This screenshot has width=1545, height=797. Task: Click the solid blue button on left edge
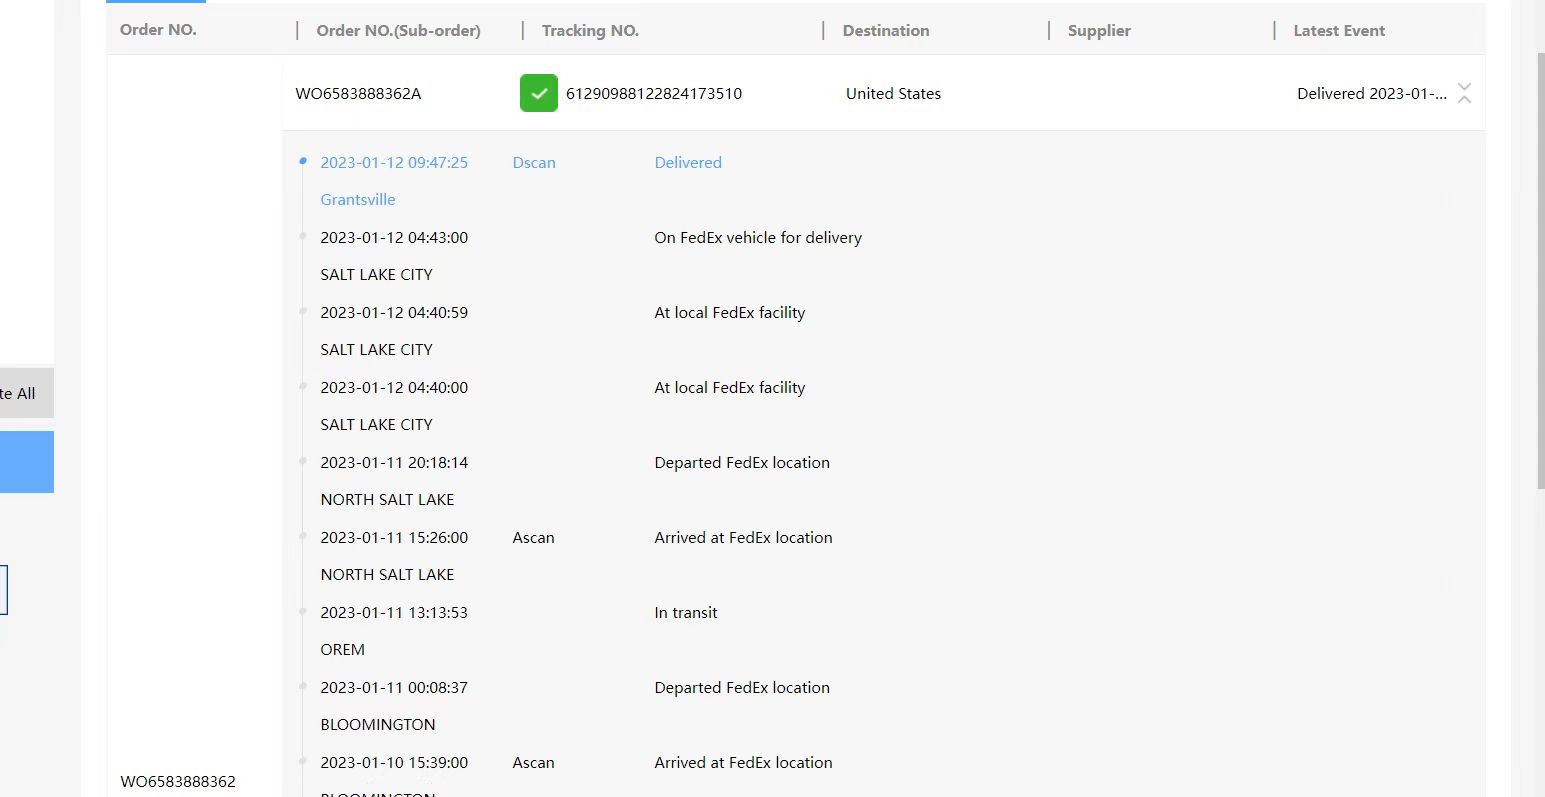click(26, 462)
